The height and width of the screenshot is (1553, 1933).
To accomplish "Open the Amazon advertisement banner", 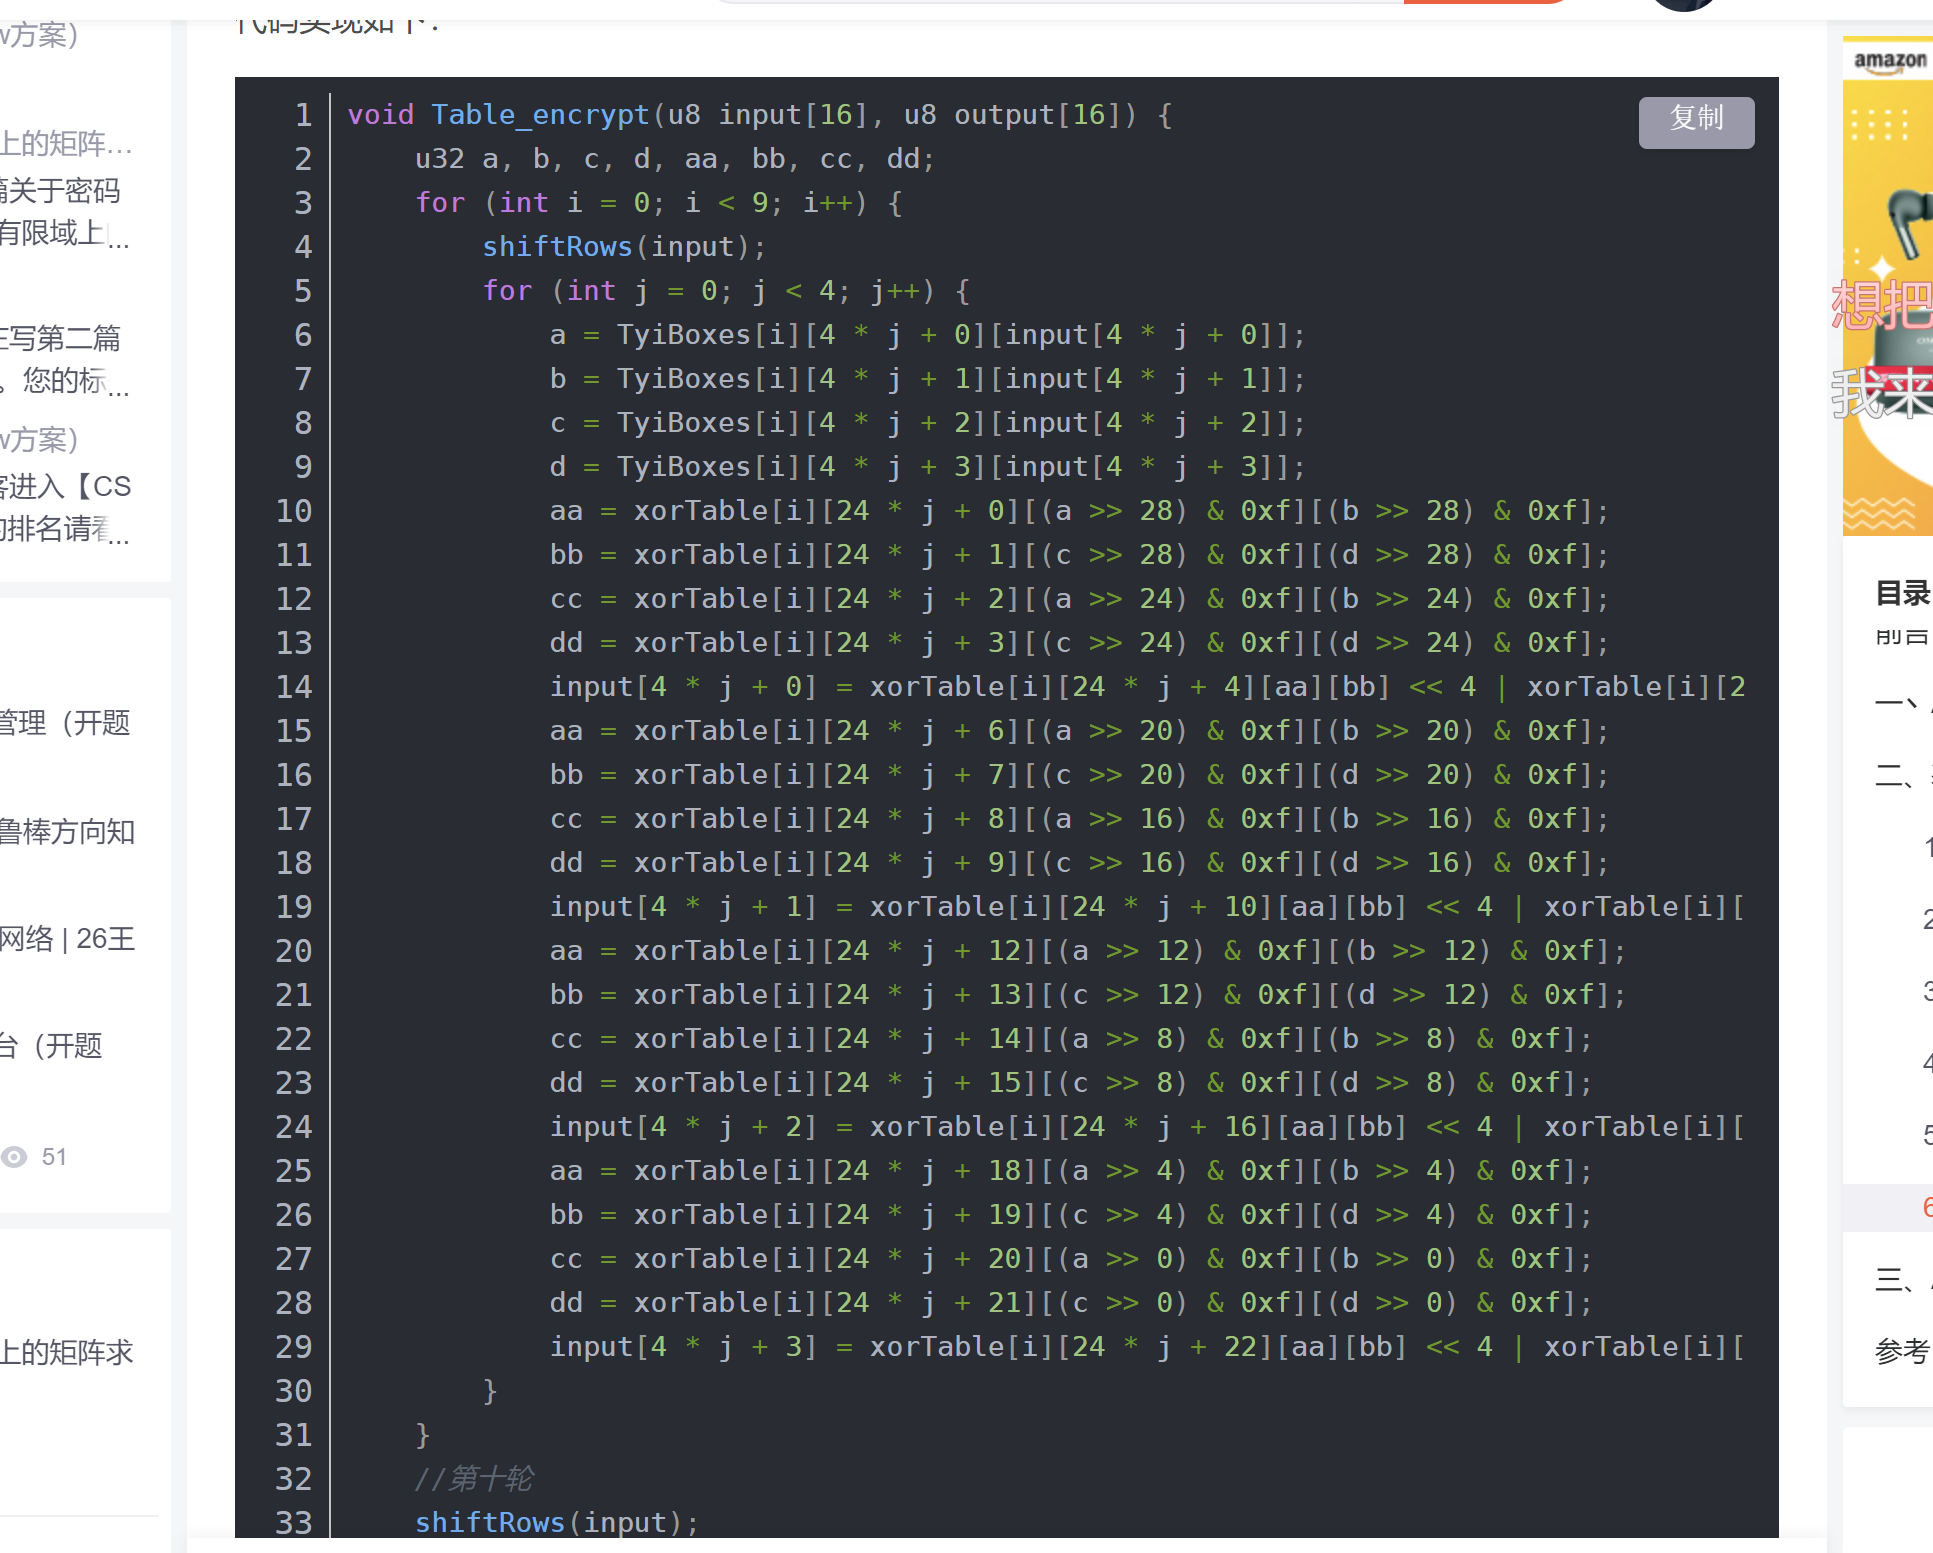I will coord(1888,287).
